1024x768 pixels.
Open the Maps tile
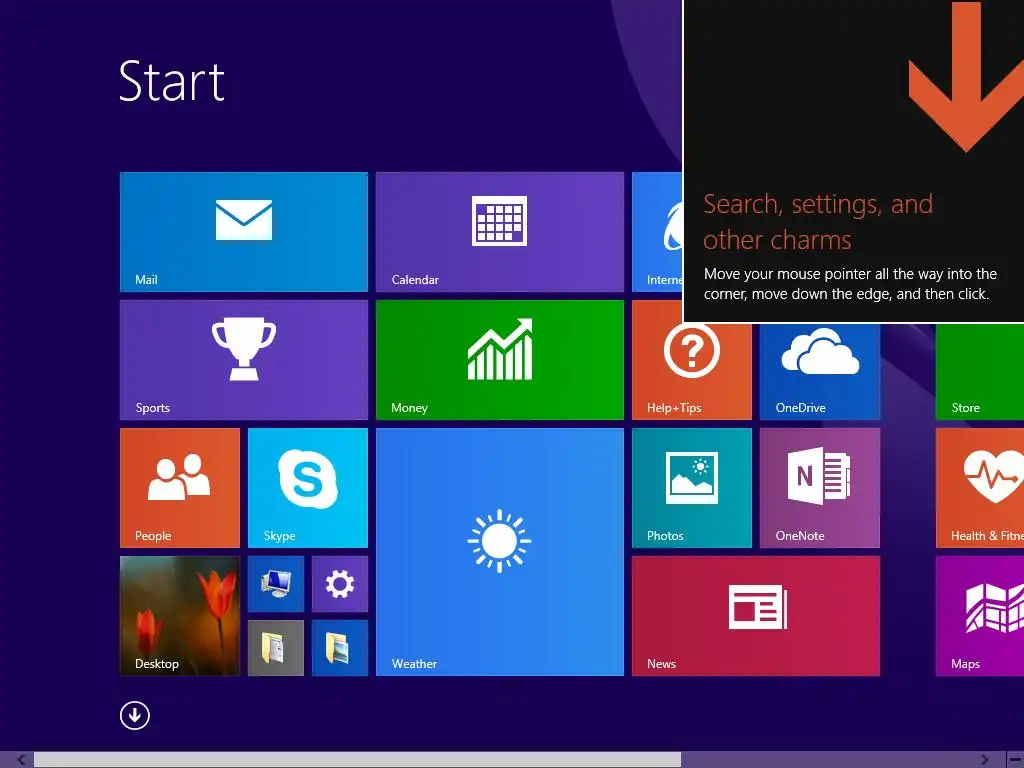coord(980,616)
